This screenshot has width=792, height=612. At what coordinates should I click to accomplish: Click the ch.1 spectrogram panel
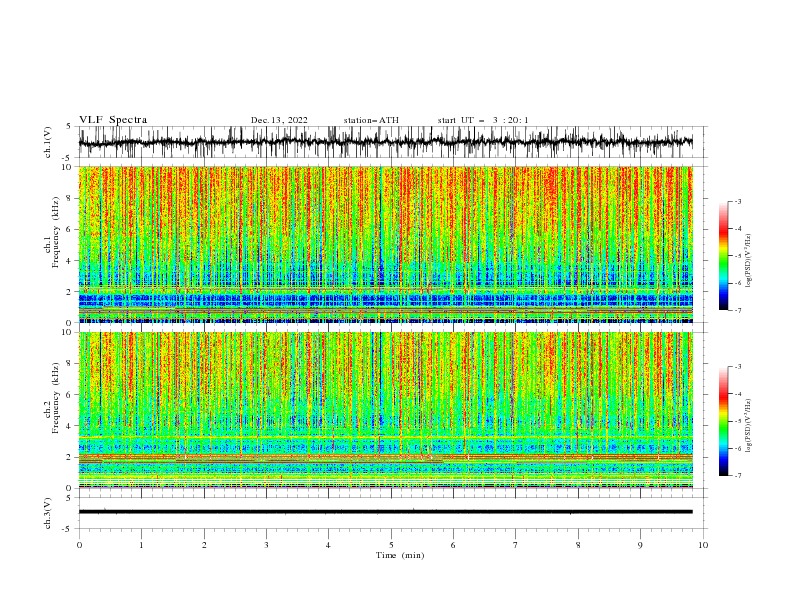coord(385,244)
